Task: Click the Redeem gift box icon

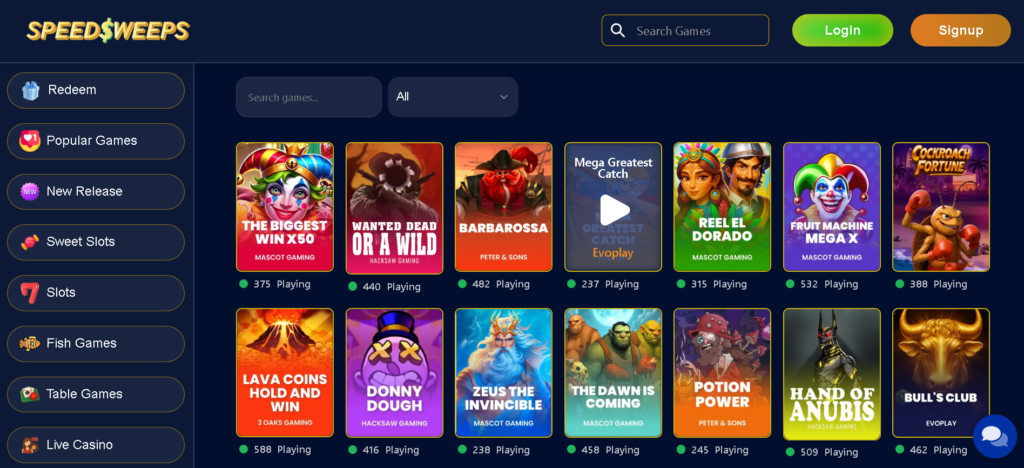Action: click(x=30, y=90)
